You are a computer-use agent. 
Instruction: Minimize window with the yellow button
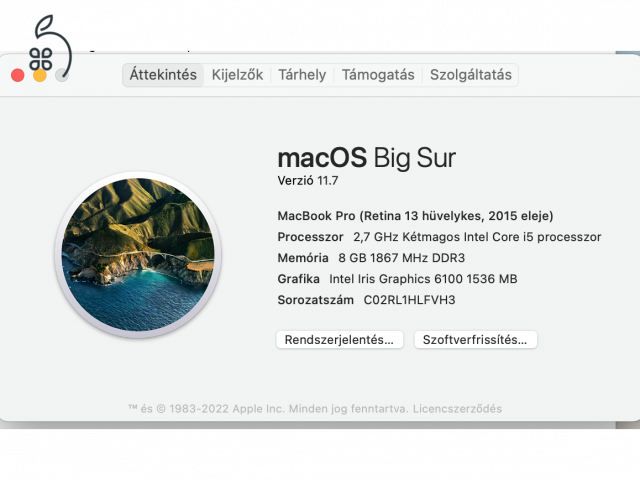click(x=40, y=75)
